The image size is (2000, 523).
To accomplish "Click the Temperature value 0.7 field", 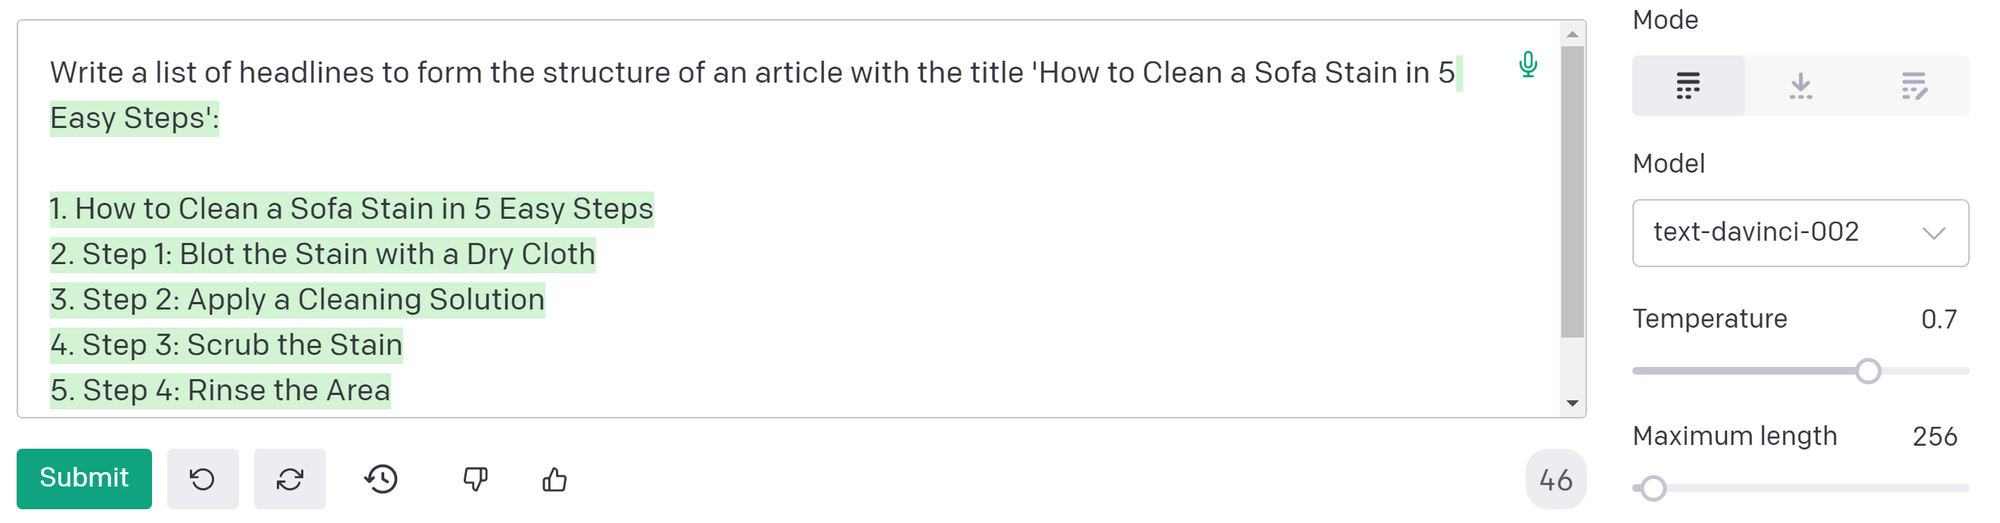I will coord(1939,319).
